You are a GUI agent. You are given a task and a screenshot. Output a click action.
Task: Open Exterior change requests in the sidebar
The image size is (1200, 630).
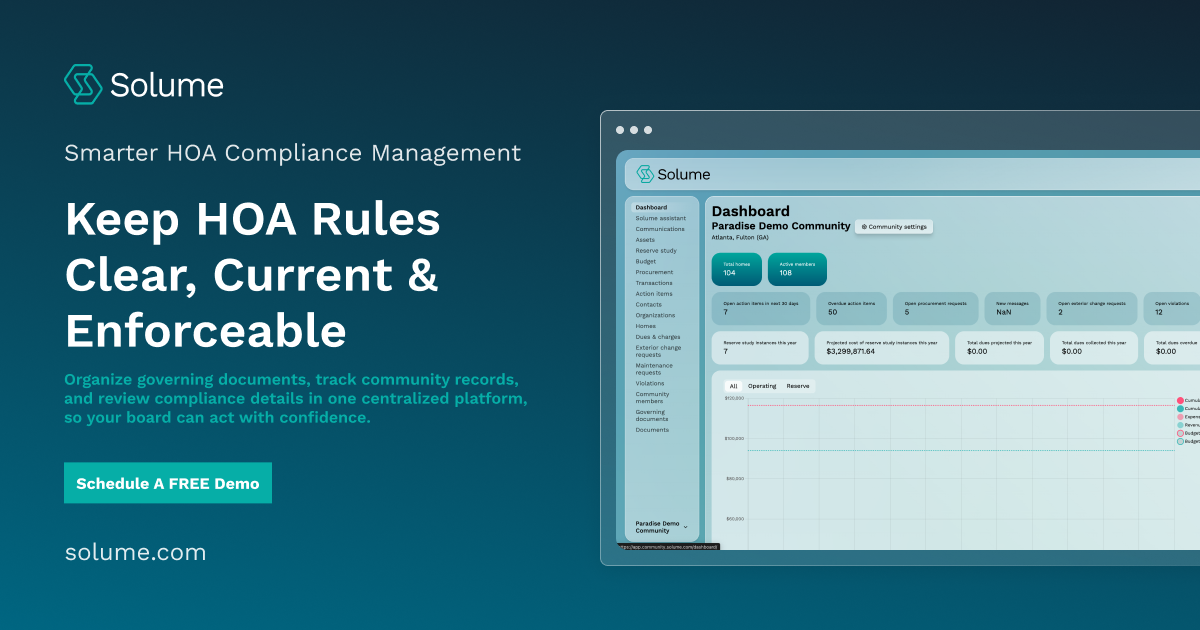(x=658, y=351)
